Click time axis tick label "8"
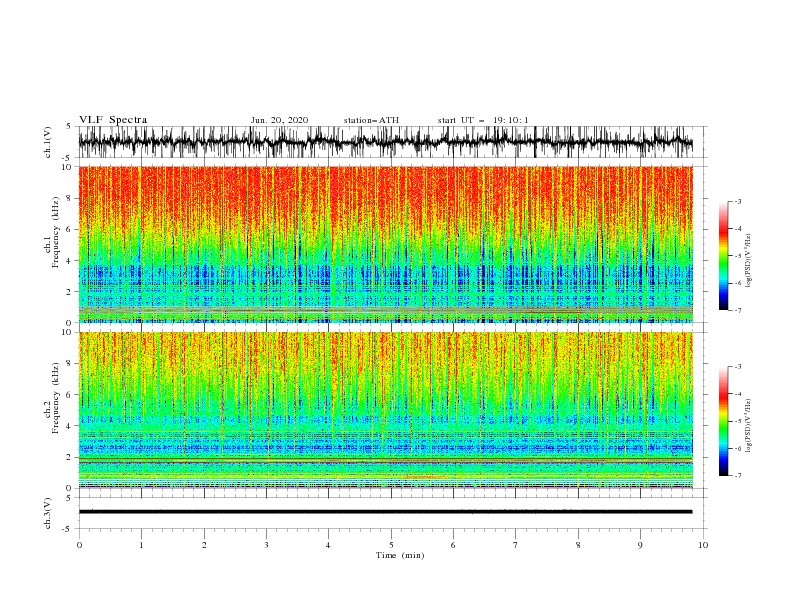The width and height of the screenshot is (792, 612). point(578,545)
